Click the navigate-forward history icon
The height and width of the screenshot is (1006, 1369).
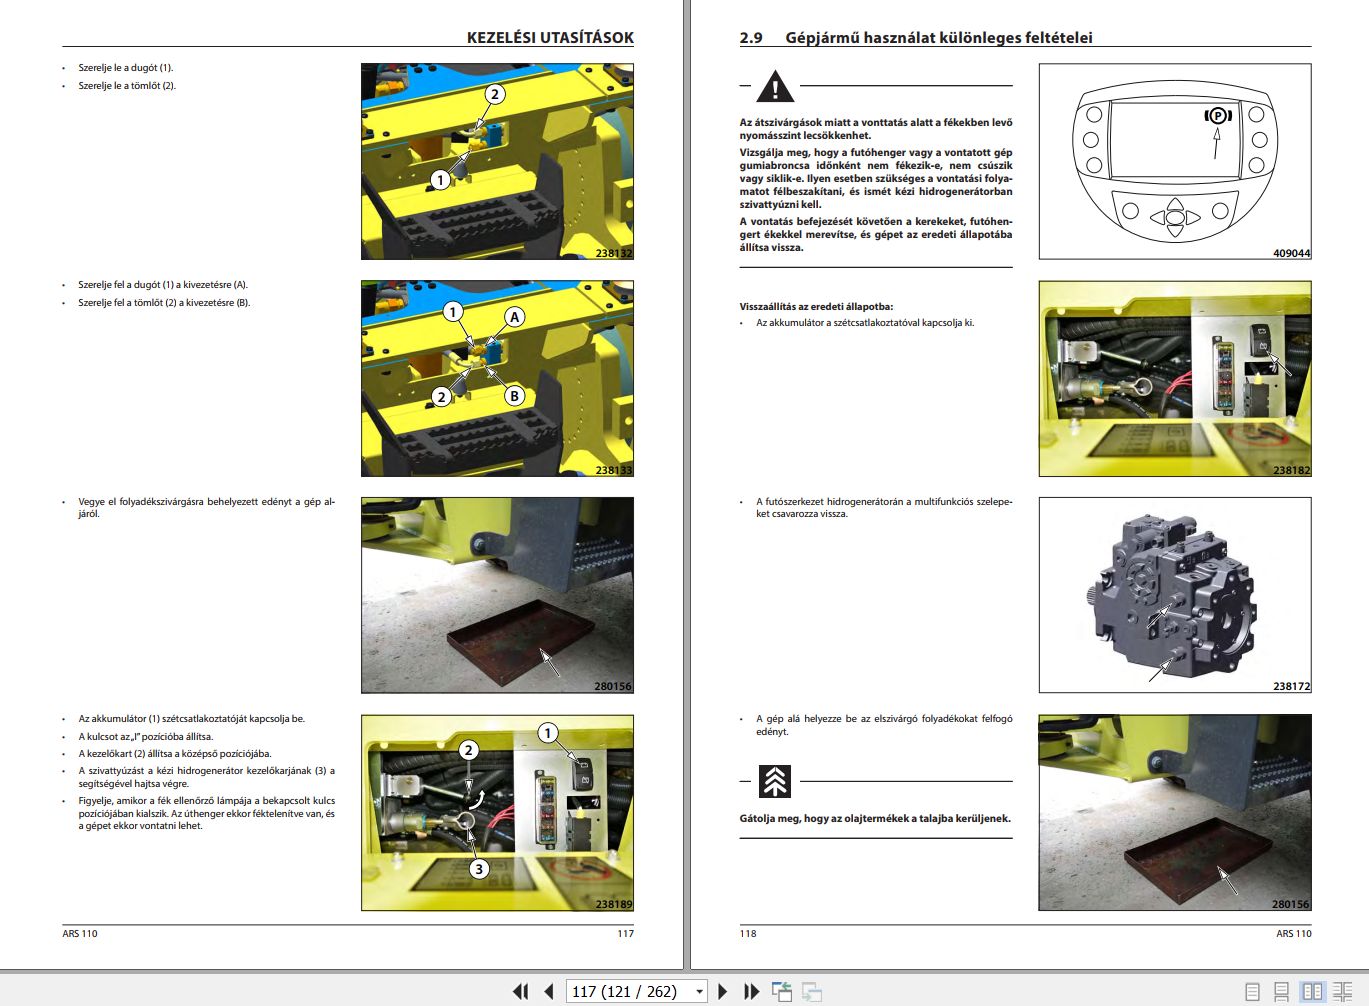click(812, 991)
